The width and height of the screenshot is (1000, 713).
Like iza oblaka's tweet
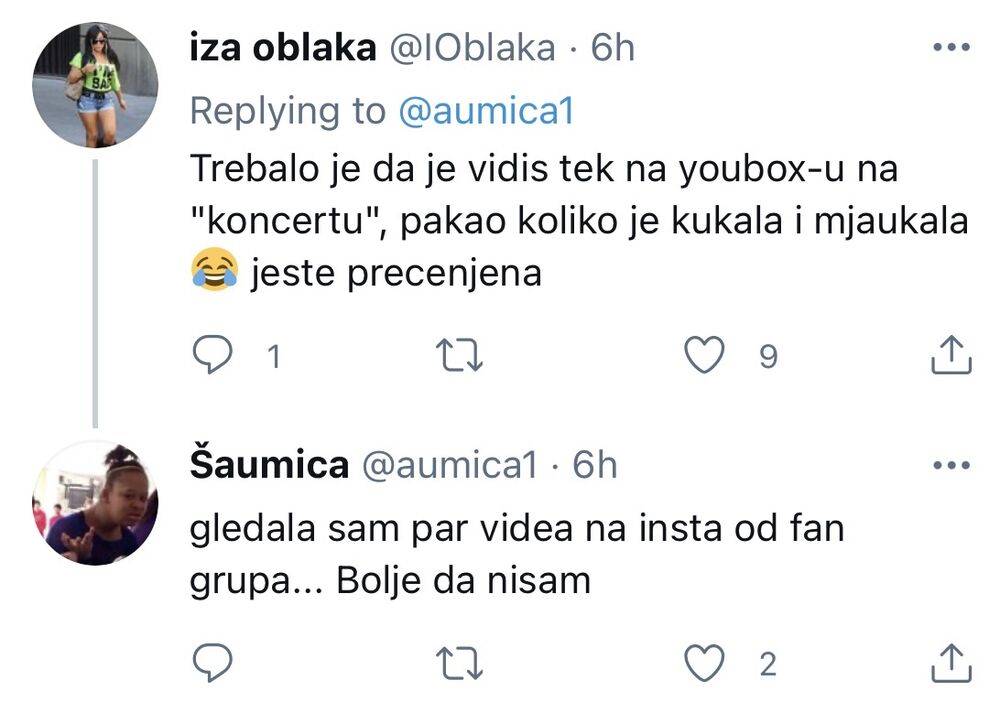705,356
